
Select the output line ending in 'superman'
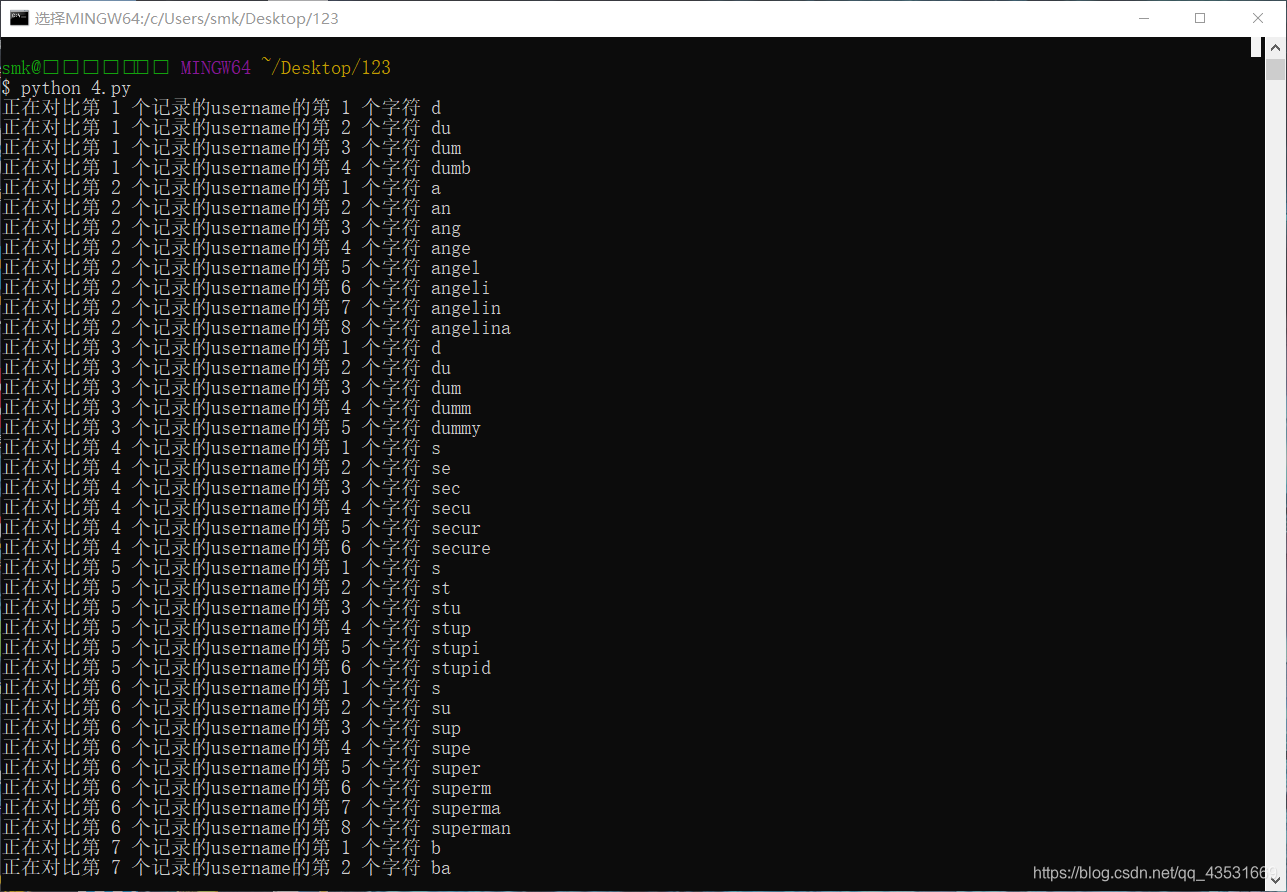point(256,828)
